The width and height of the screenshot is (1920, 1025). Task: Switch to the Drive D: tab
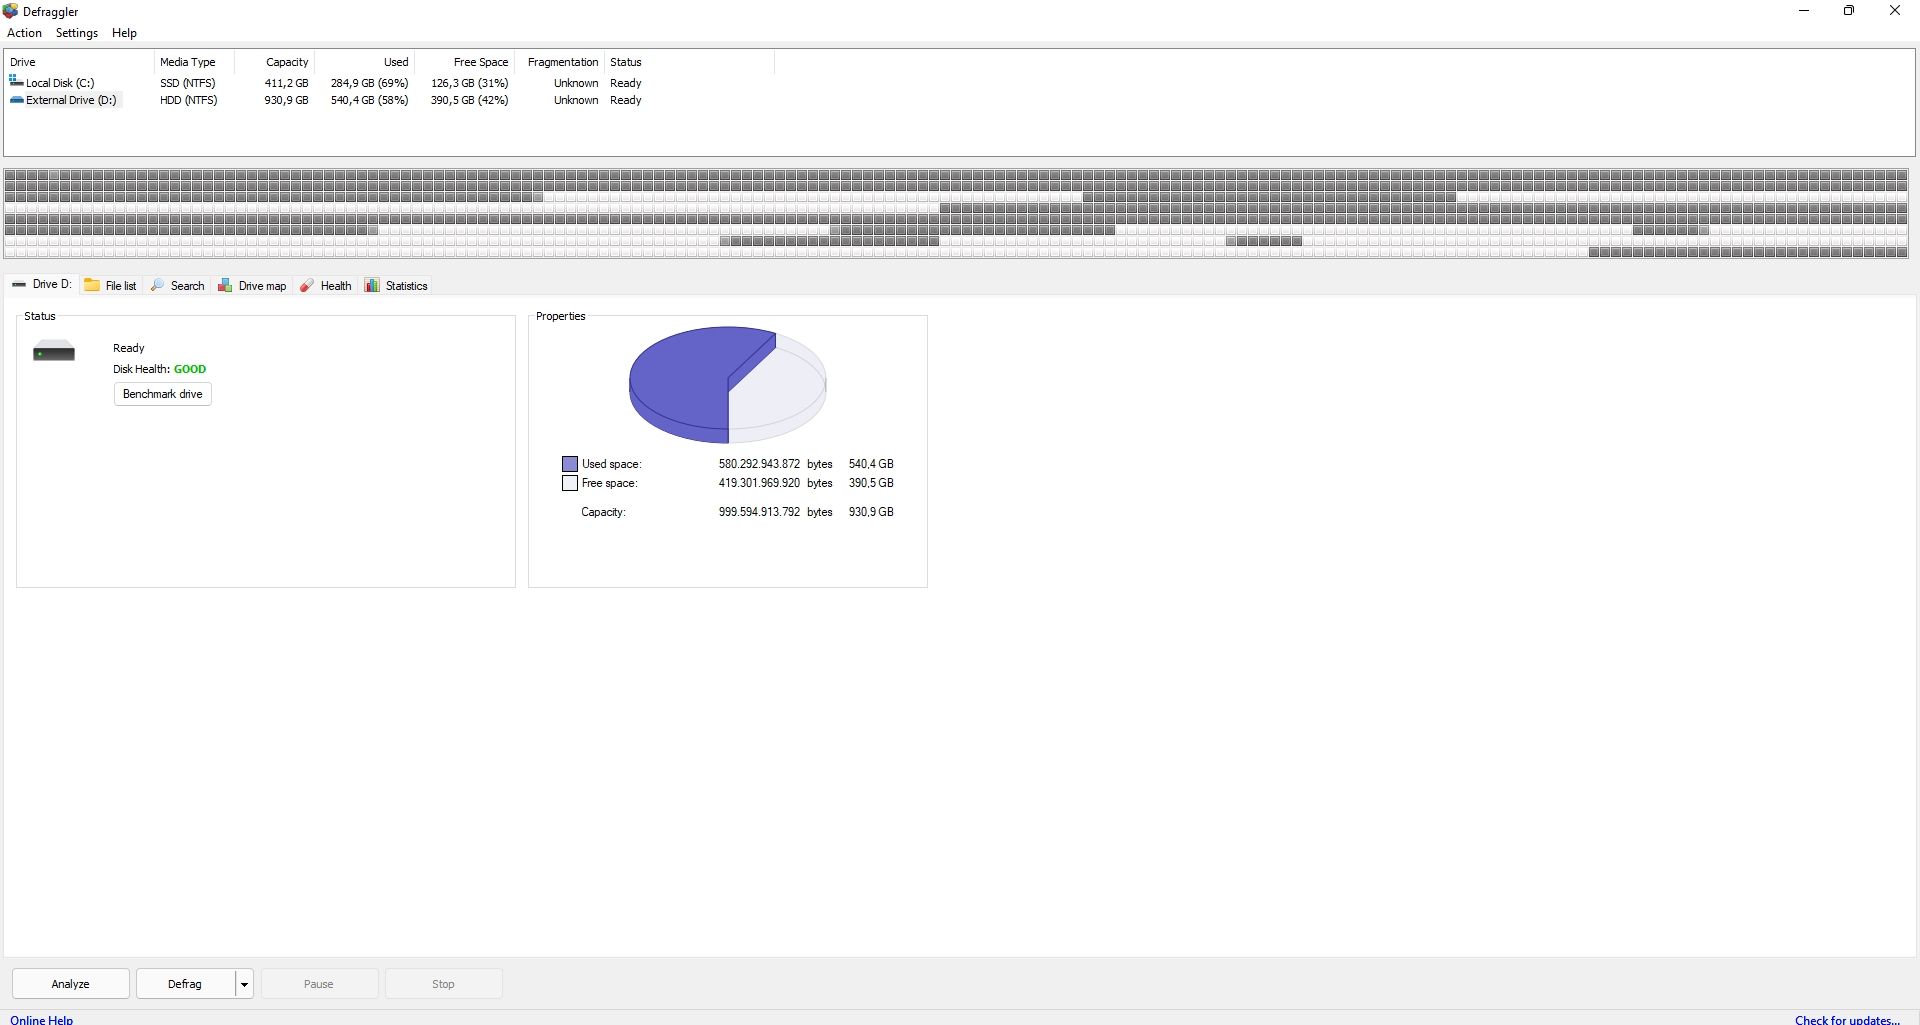[x=42, y=285]
